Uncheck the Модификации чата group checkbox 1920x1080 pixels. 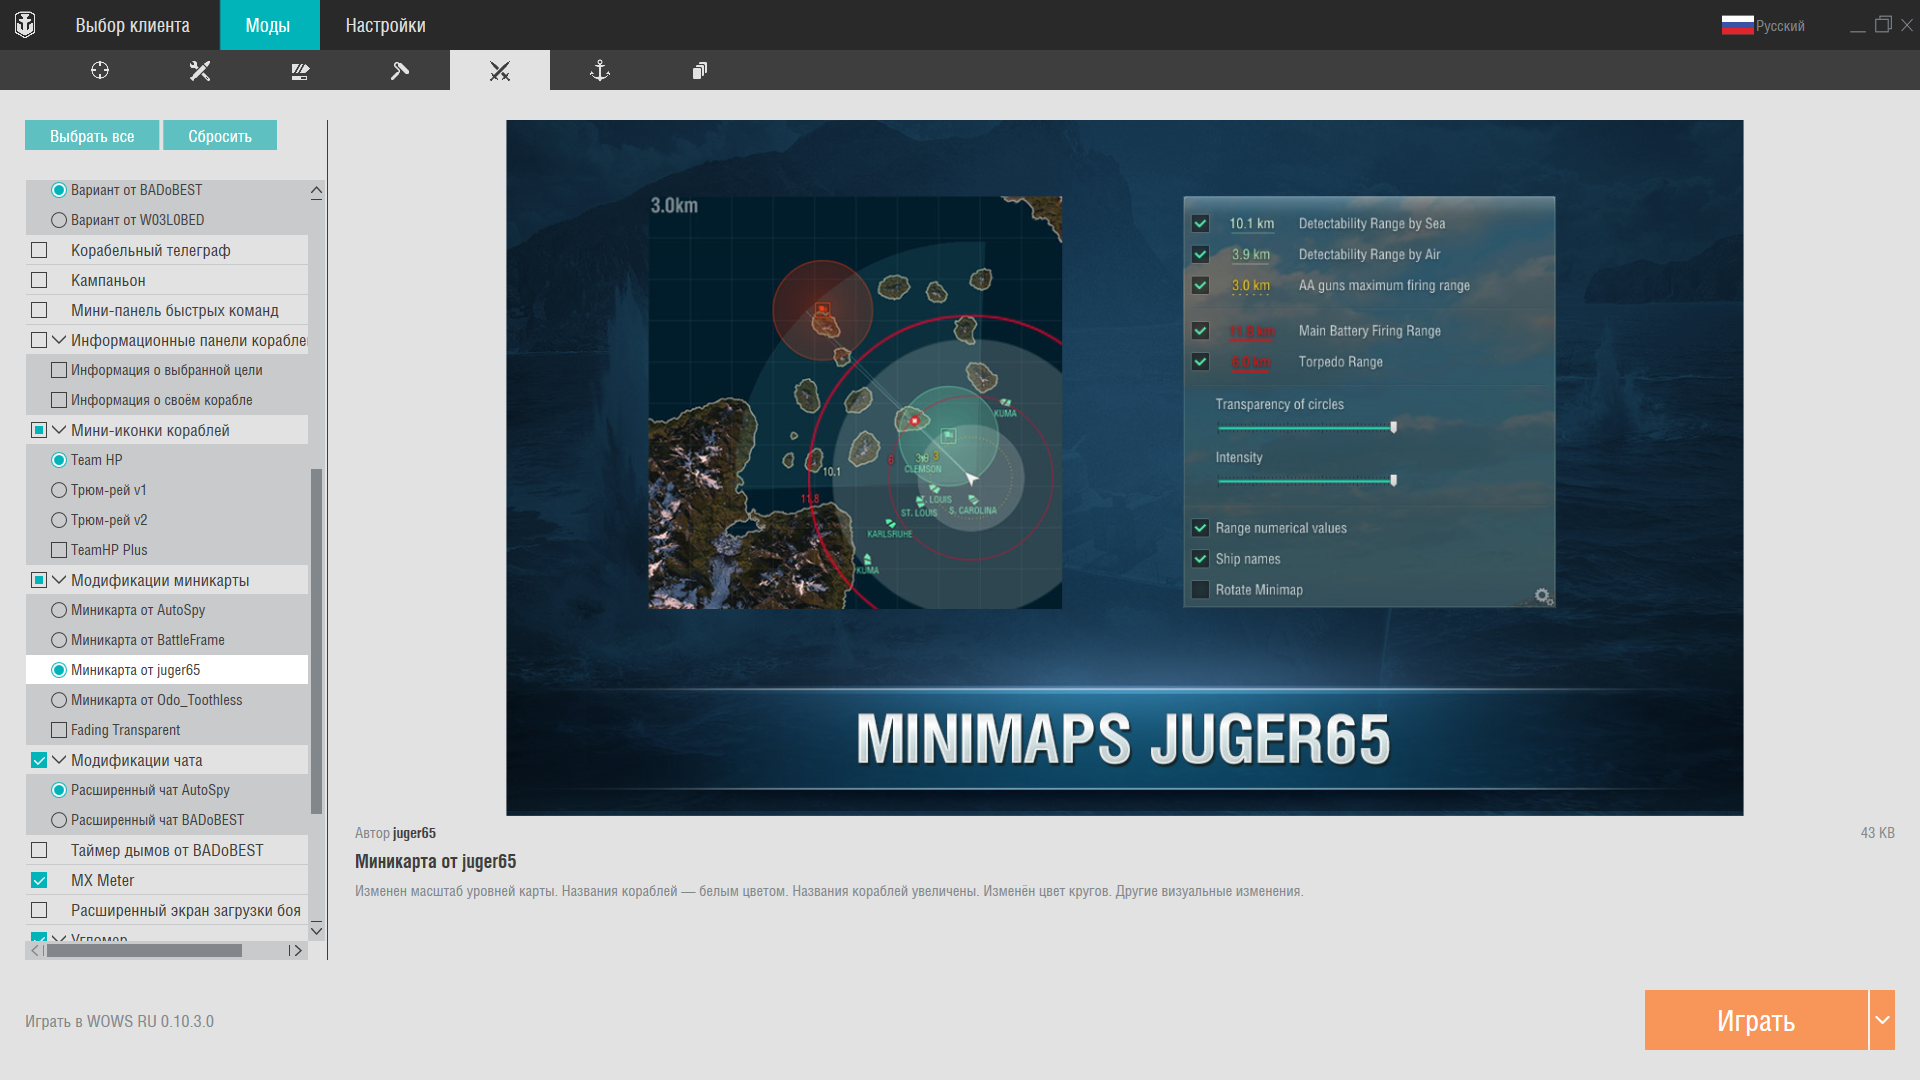coord(39,760)
